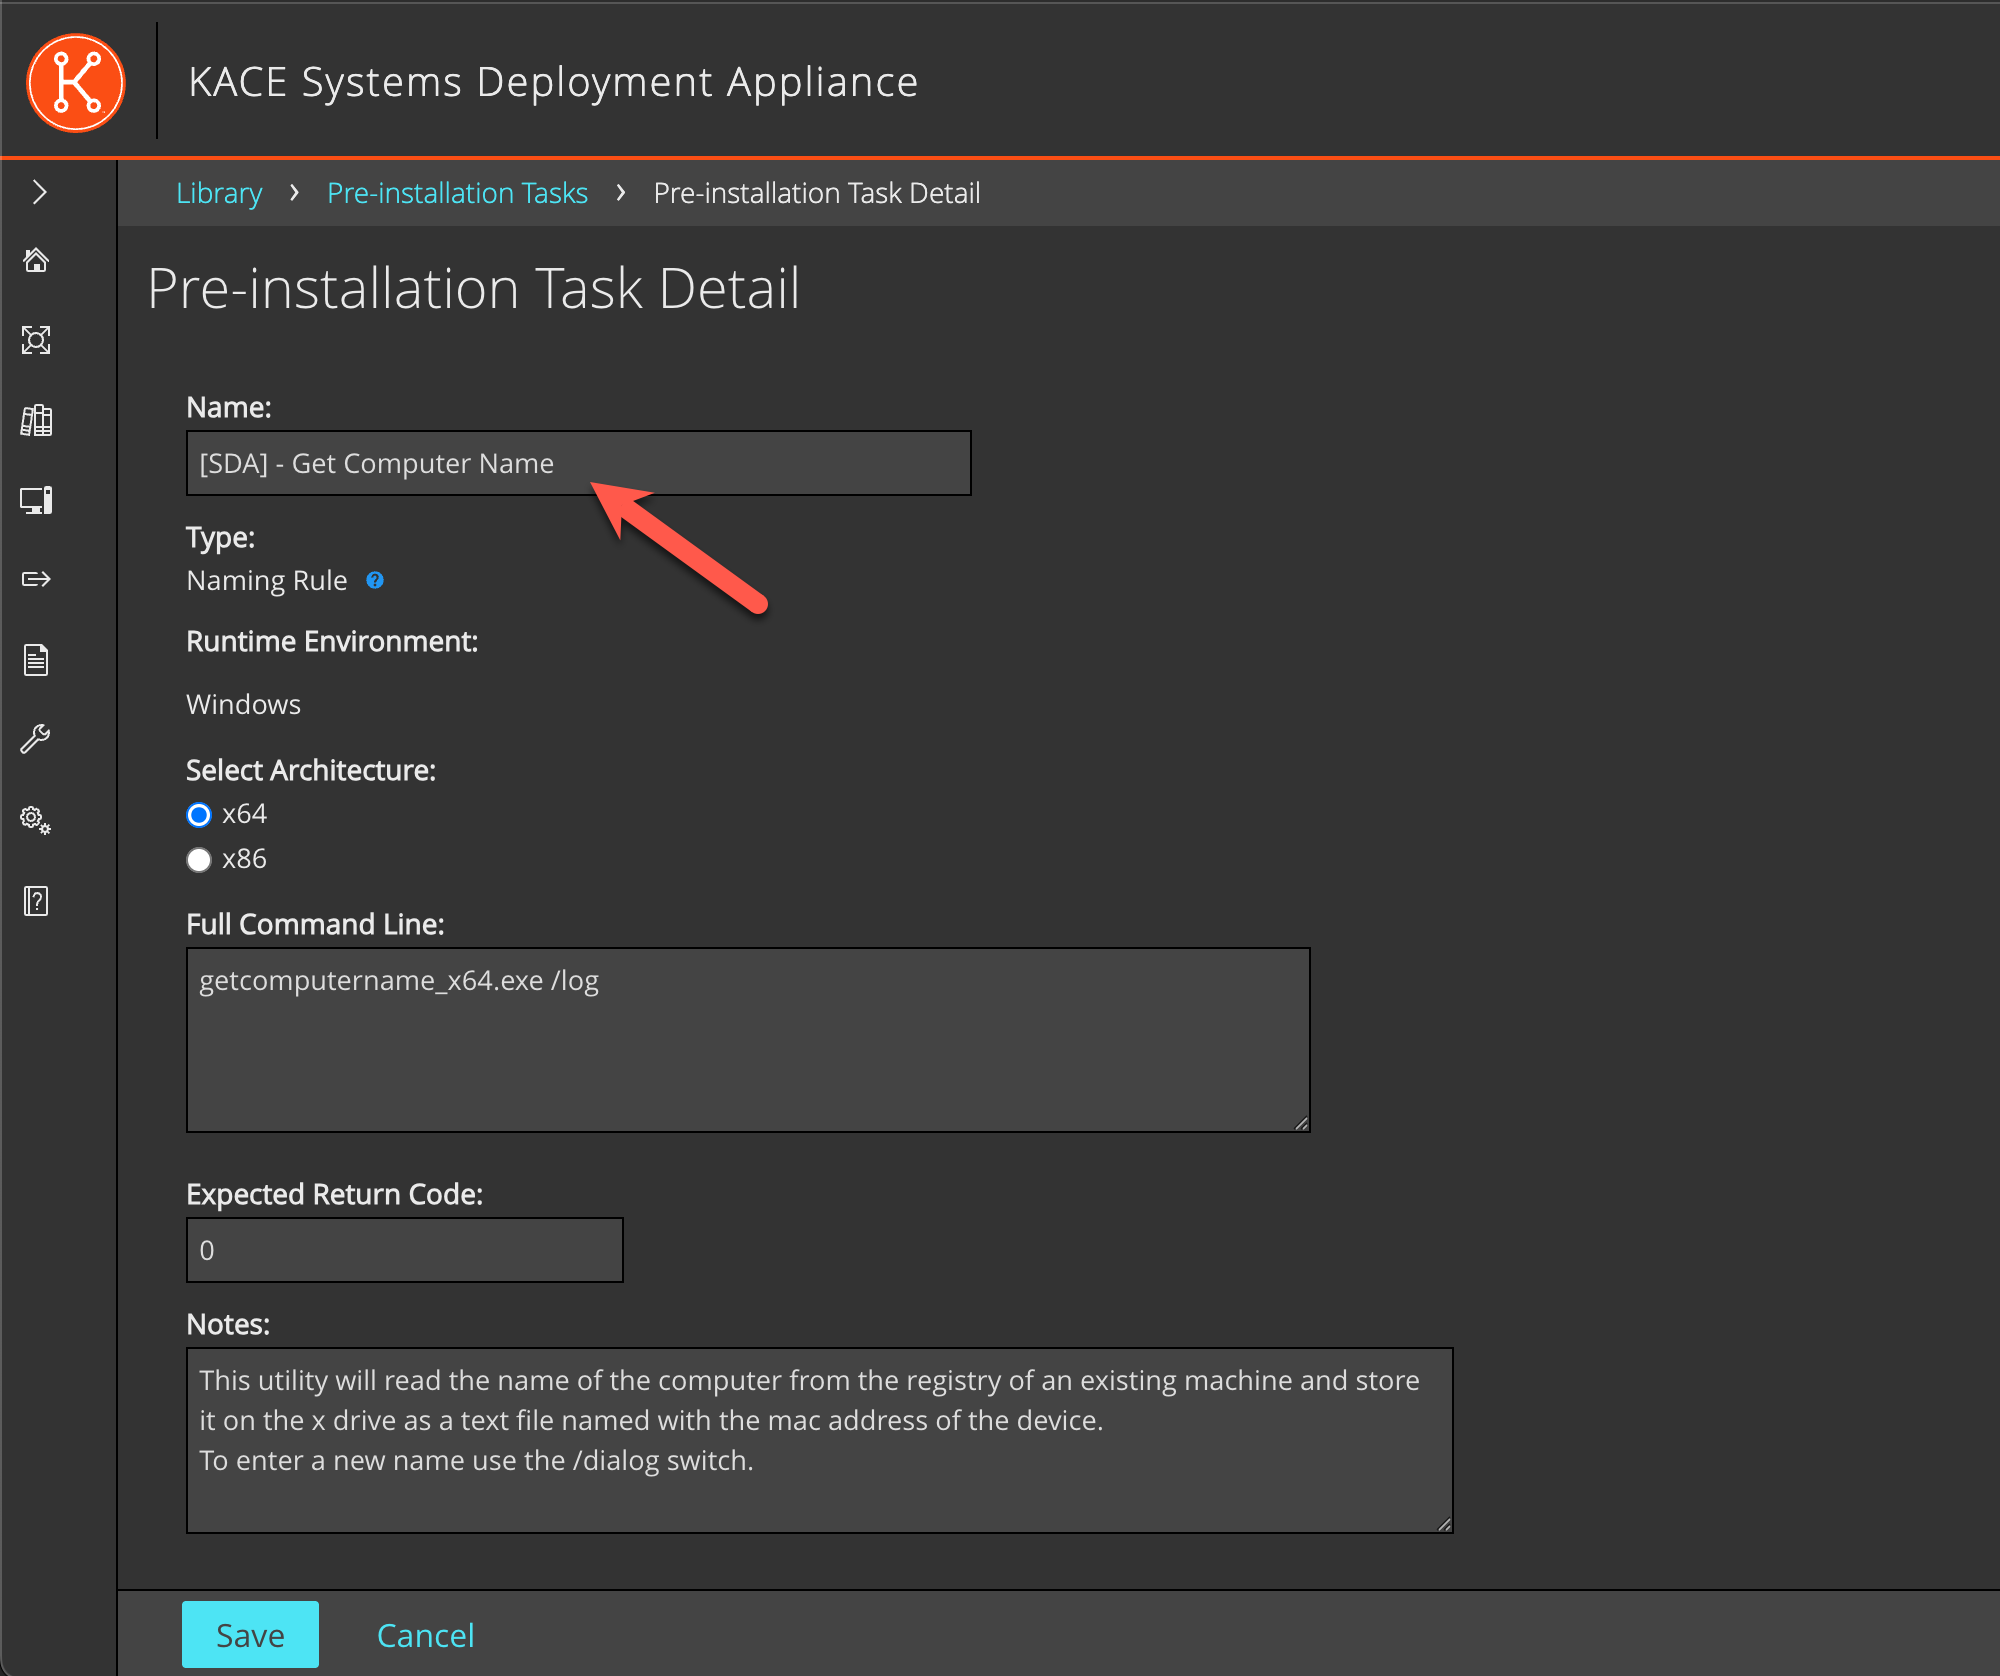Click the KACE logo icon
The image size is (2000, 1676).
coord(76,82)
